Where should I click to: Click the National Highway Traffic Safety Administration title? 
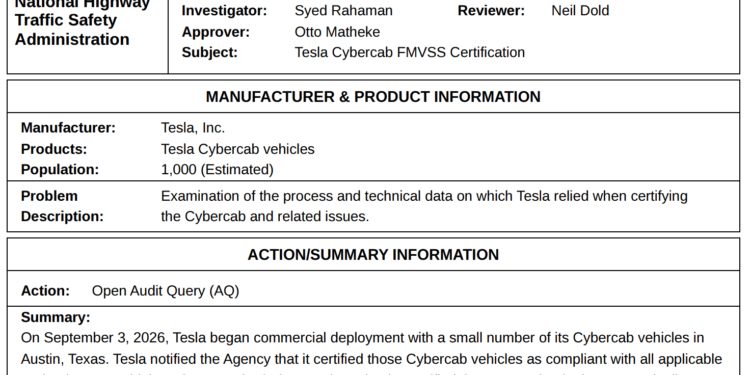point(82,21)
